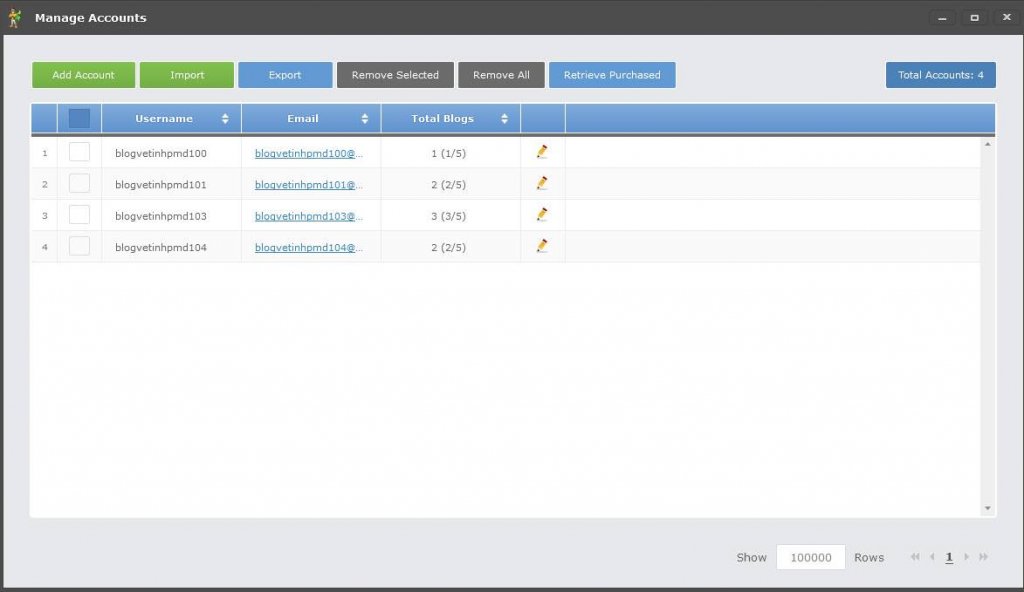
Task: Open the blogvetinhpmd100@ email link
Action: click(x=308, y=154)
